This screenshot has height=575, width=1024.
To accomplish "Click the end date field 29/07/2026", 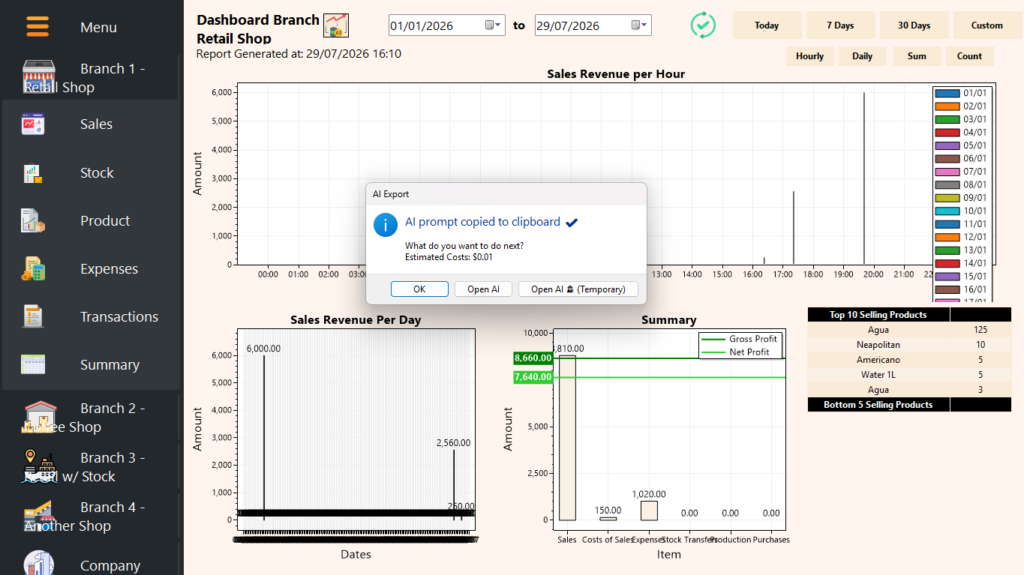I will (x=593, y=25).
